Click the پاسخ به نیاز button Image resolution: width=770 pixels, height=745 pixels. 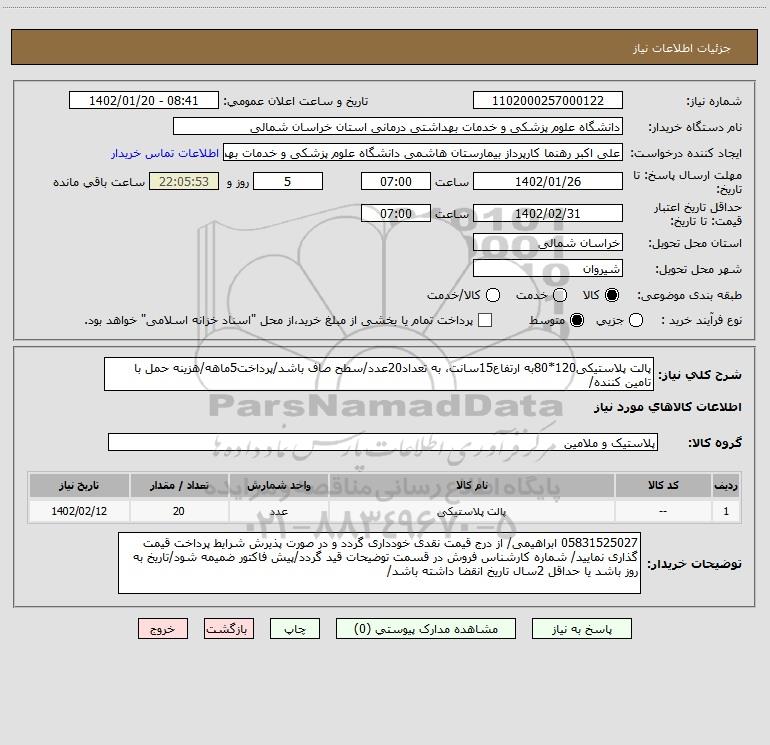tap(581, 629)
